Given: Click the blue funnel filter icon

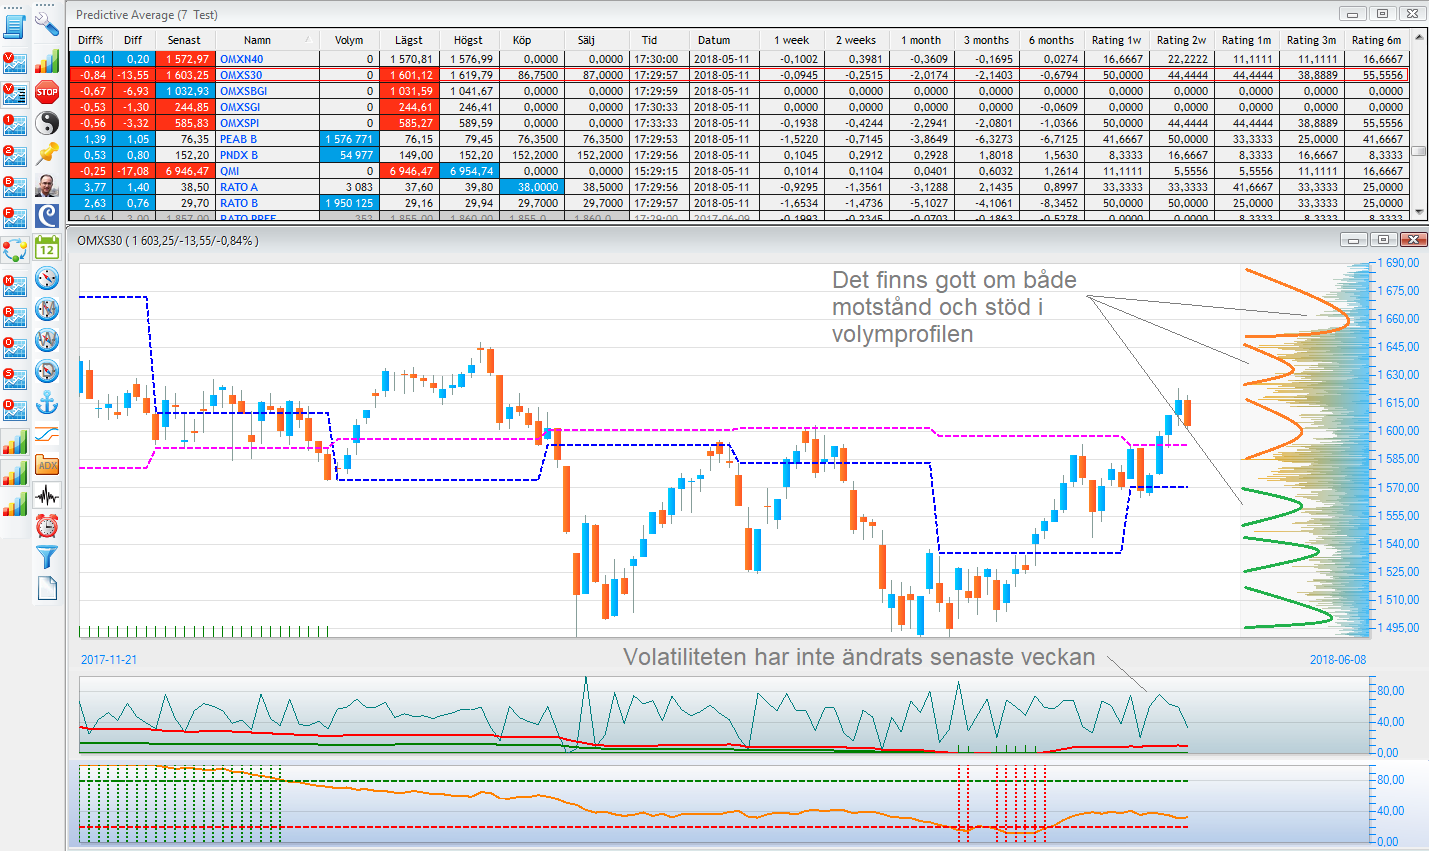Looking at the screenshot, I should click(47, 558).
